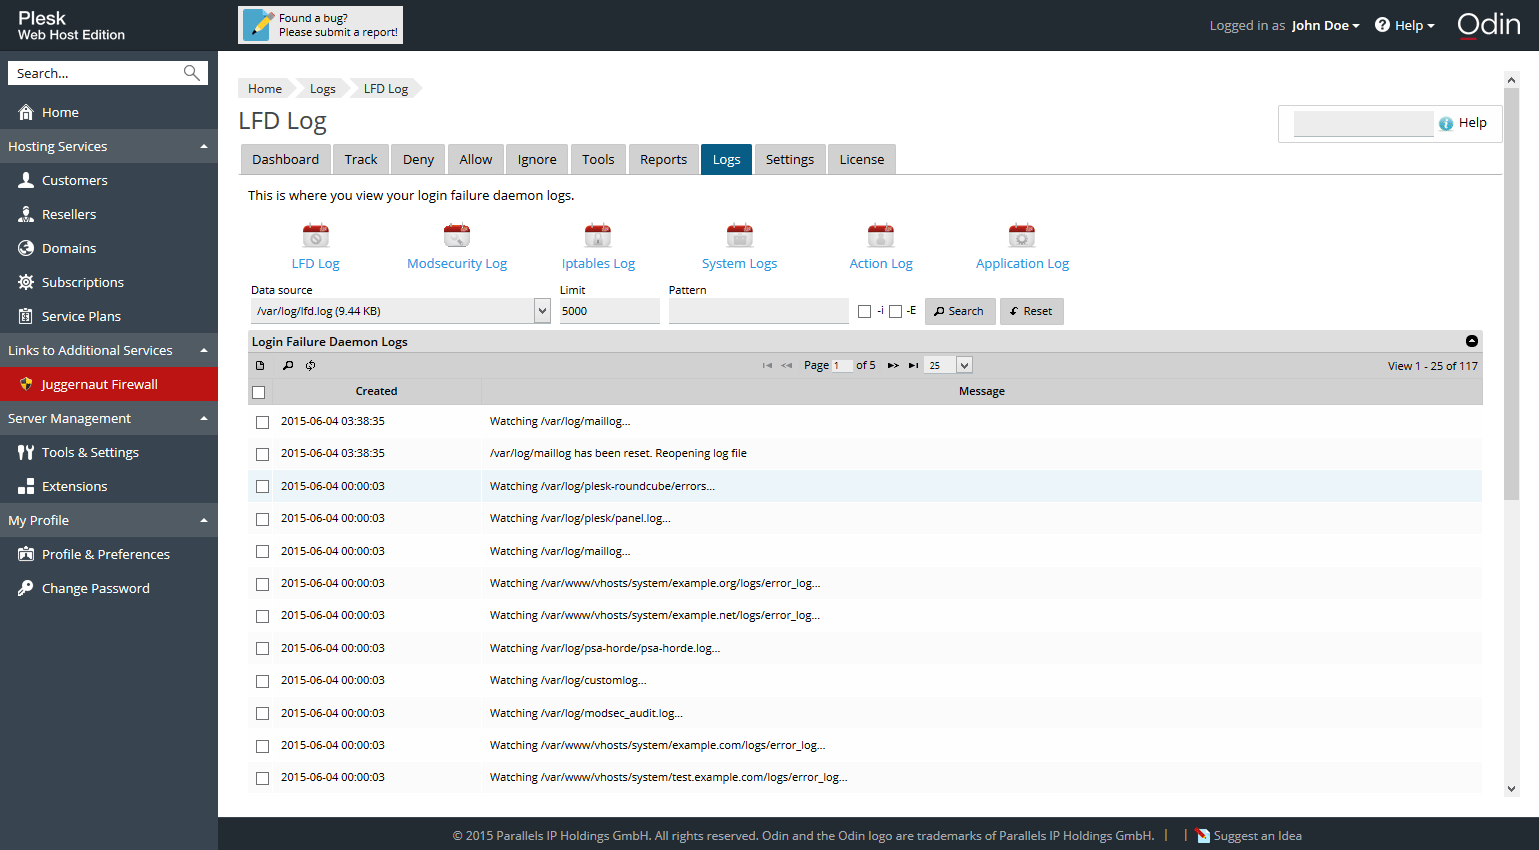Click the Extensions icon in sidebar
The width and height of the screenshot is (1539, 850).
(26, 486)
